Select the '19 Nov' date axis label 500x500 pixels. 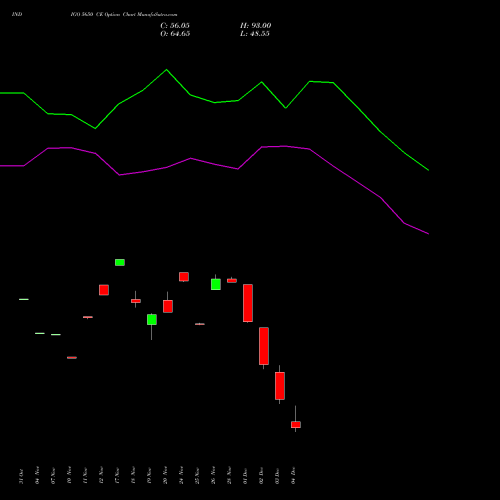point(149,476)
